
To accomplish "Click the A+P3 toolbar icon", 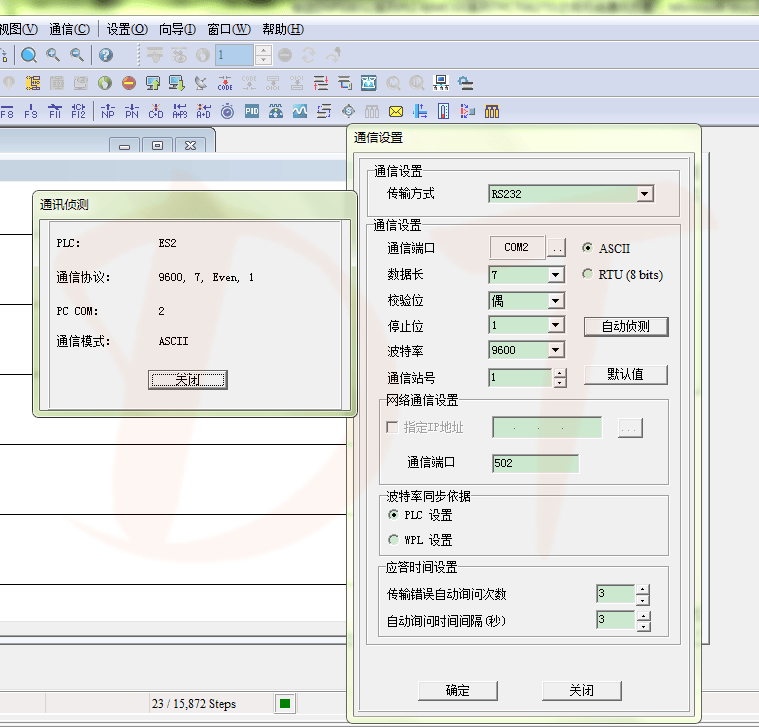I will [x=180, y=111].
